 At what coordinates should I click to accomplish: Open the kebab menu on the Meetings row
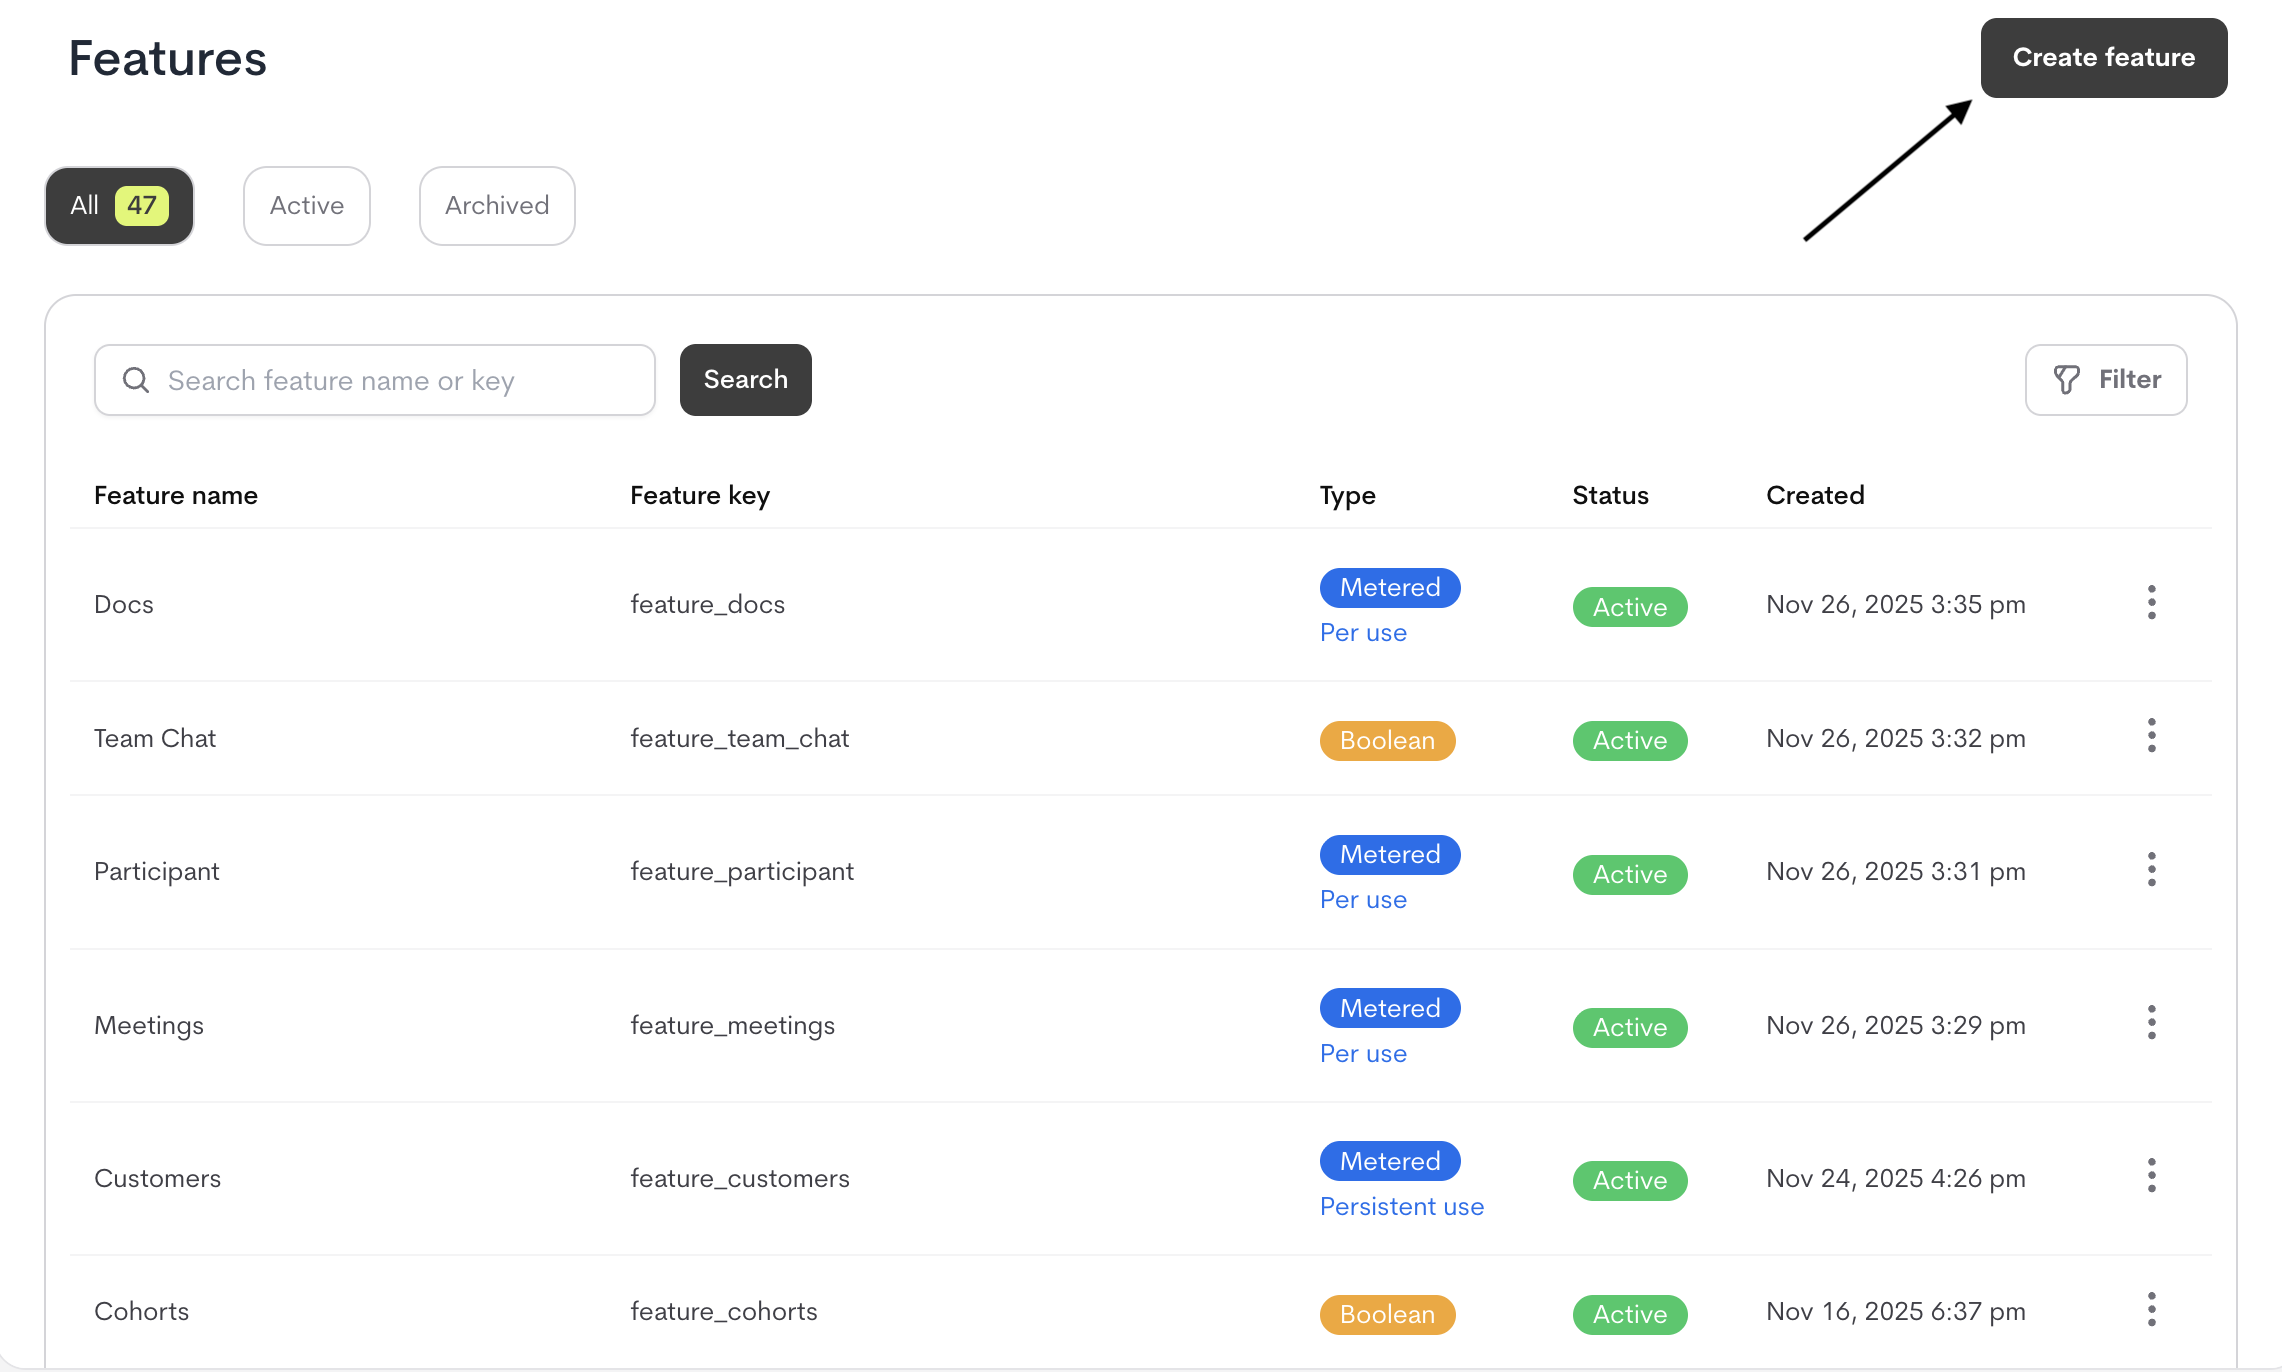point(2151,1022)
